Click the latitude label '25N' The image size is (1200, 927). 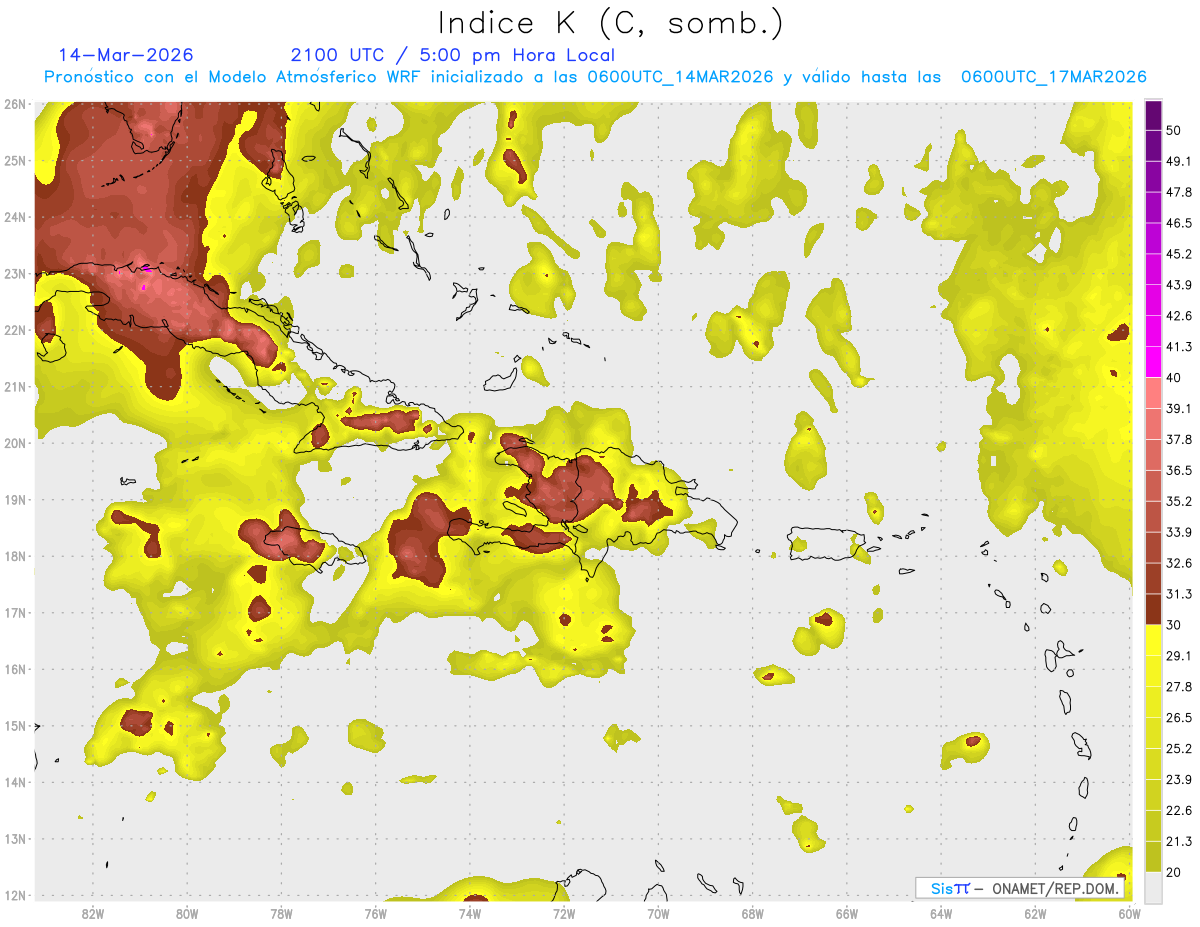point(15,161)
